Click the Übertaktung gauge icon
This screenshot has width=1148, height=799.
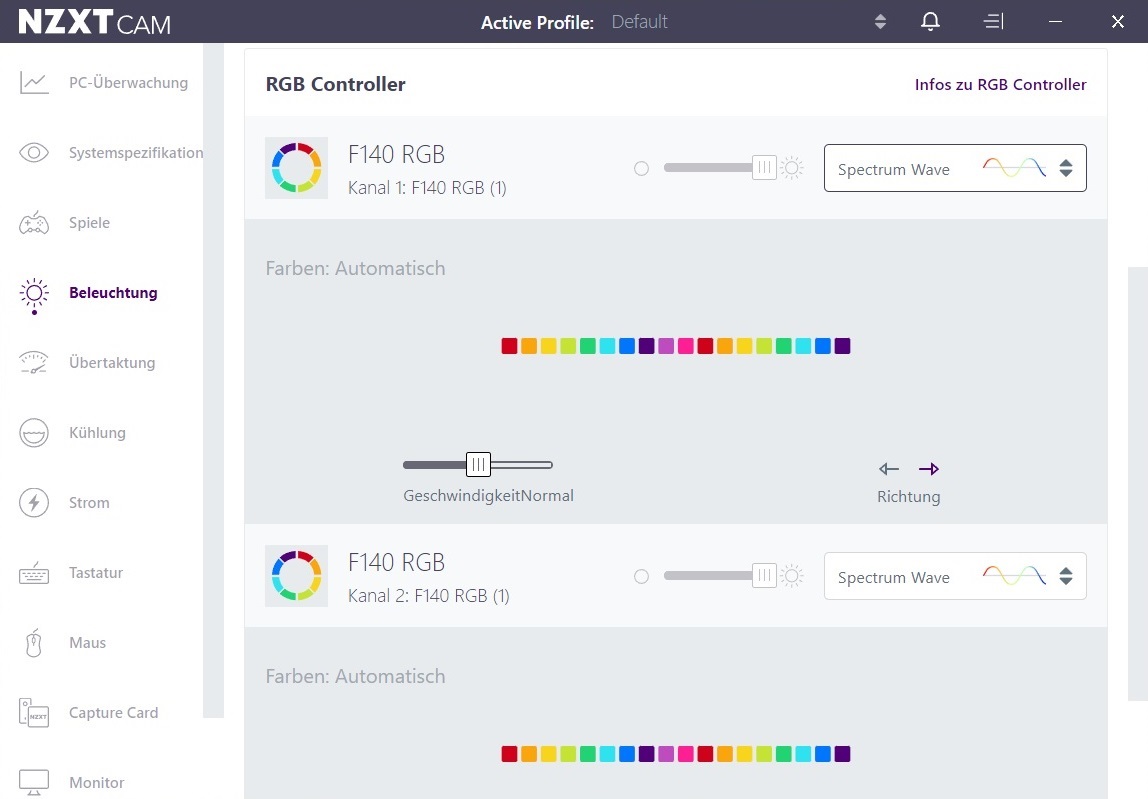(x=34, y=363)
